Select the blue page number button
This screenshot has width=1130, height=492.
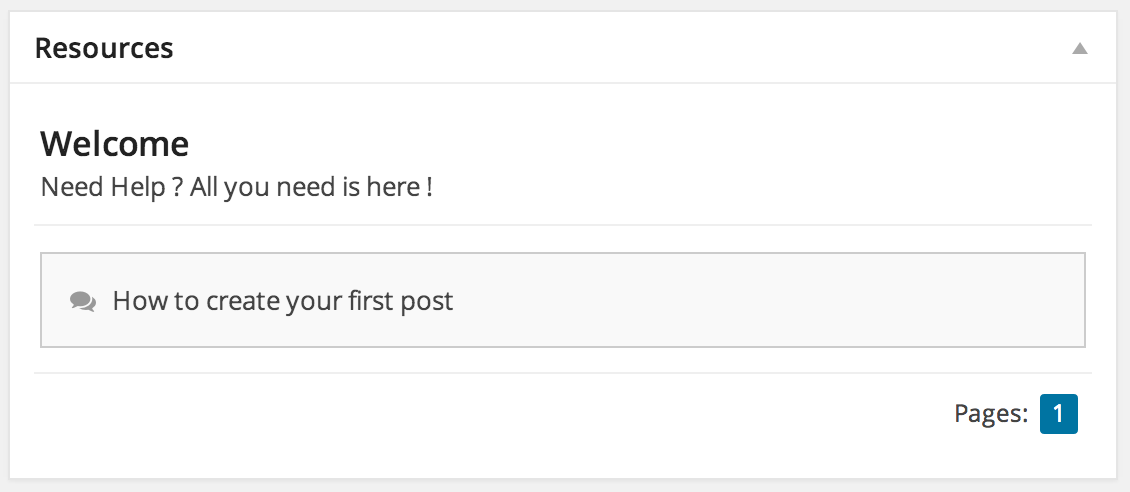point(1059,413)
